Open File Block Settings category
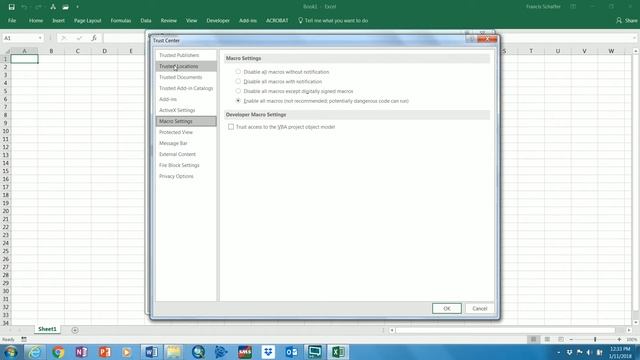The width and height of the screenshot is (640, 360). [x=186, y=165]
